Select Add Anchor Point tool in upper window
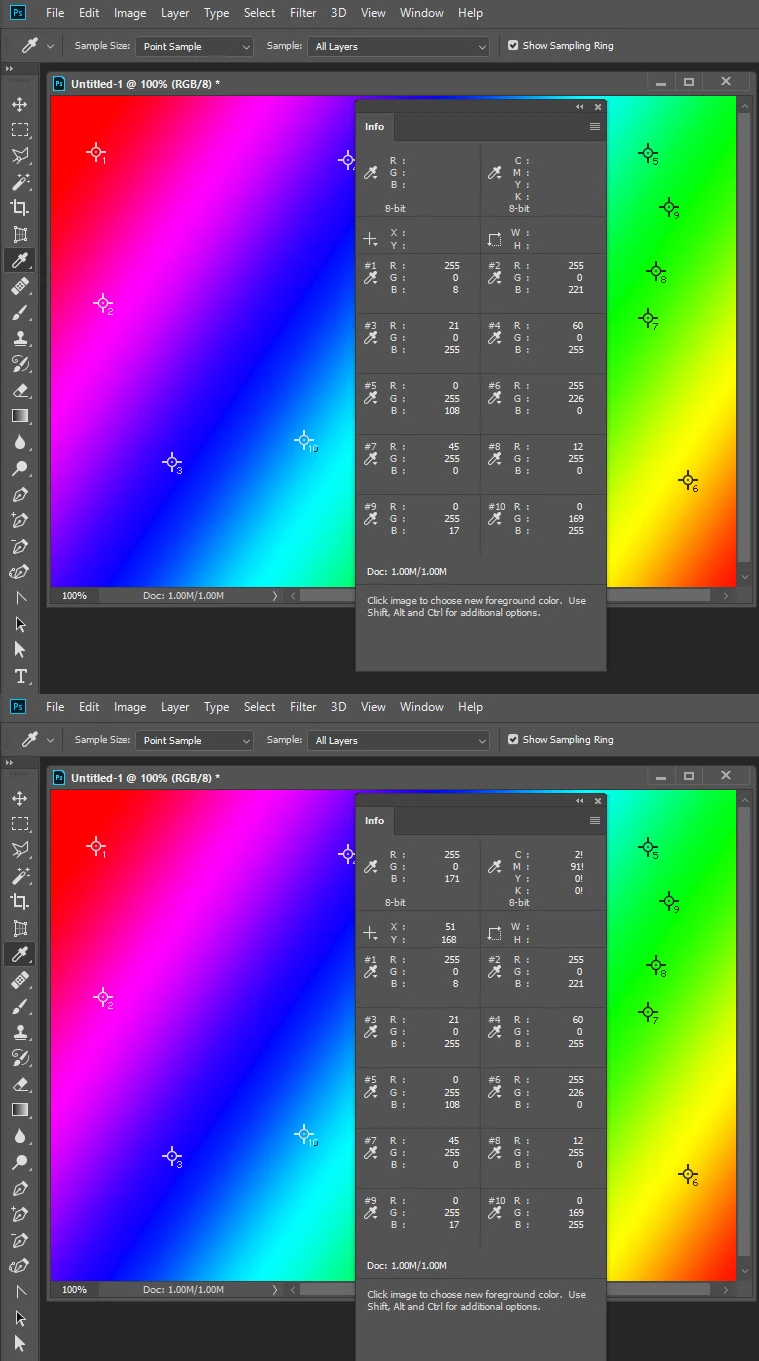Screen dimensions: 759x1361 pyautogui.click(x=19, y=520)
